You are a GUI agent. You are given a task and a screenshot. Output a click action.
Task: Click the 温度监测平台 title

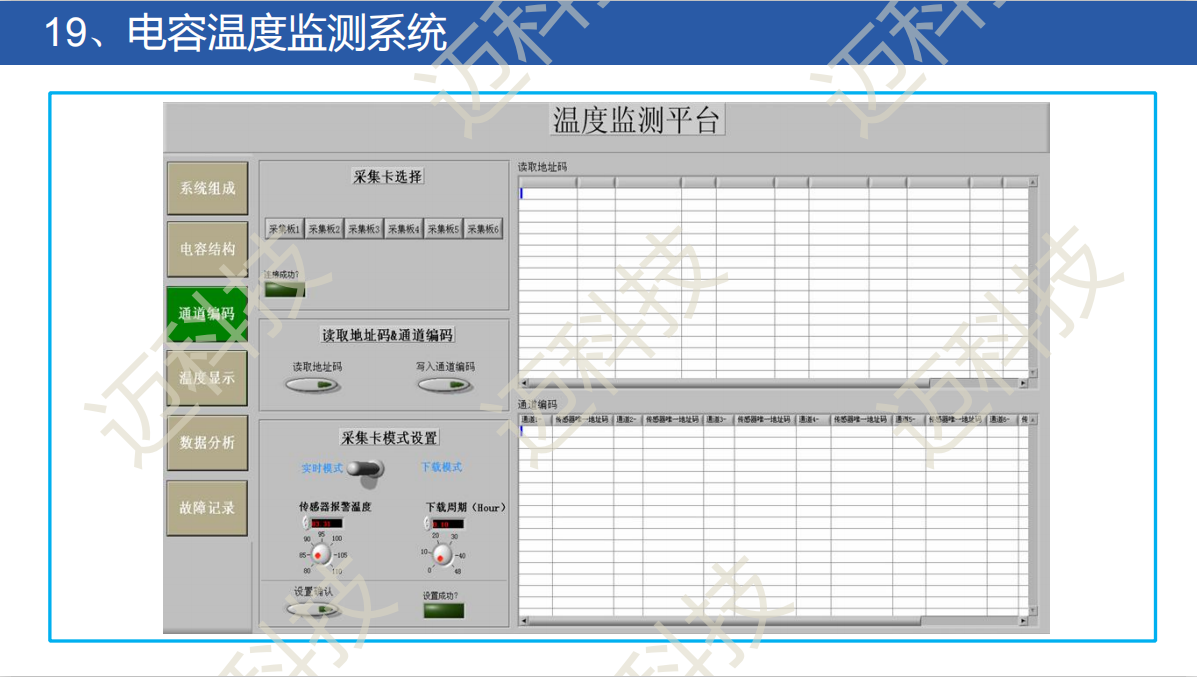(x=637, y=121)
